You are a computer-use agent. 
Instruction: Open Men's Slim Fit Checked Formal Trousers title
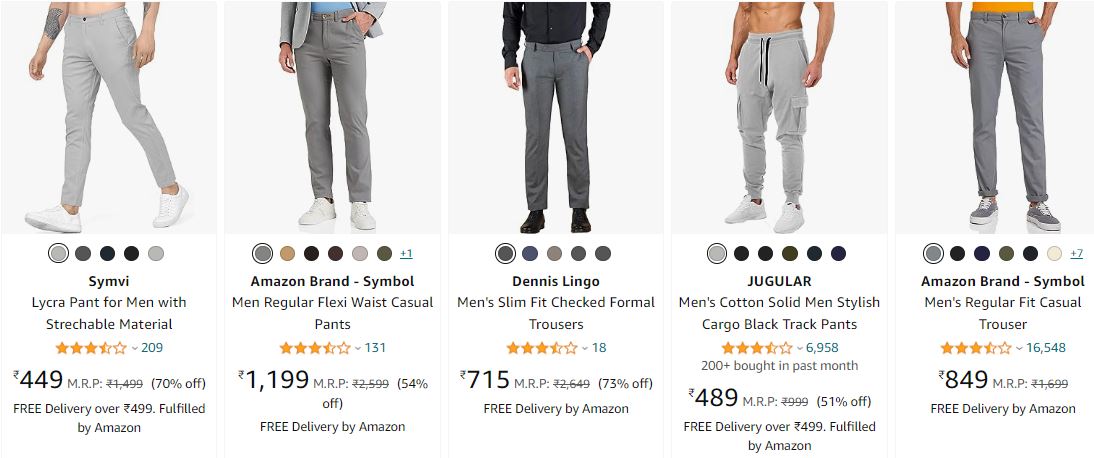[x=556, y=313]
